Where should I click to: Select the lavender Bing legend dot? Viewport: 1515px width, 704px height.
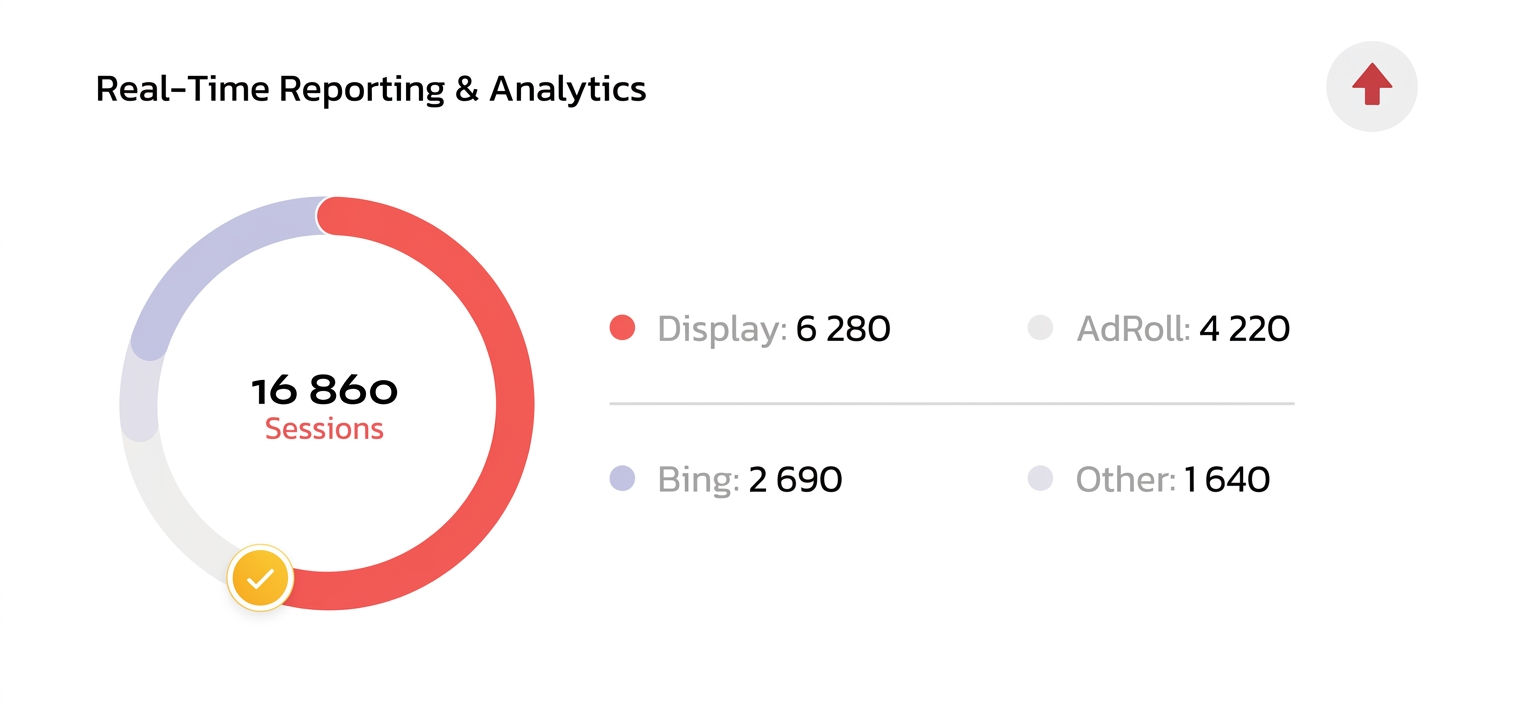pyautogui.click(x=622, y=479)
